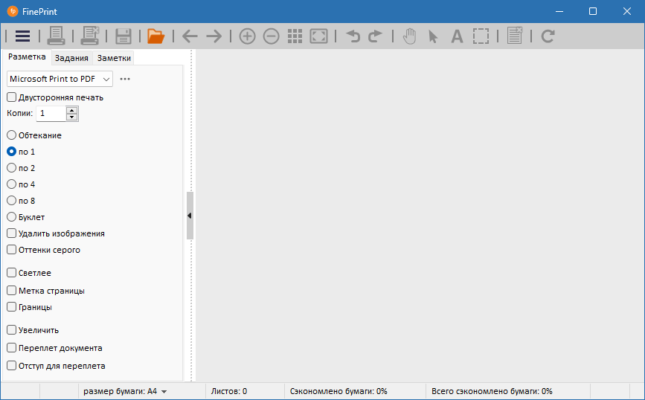
Task: Check the Увеличить checkbox
Action: coord(12,330)
